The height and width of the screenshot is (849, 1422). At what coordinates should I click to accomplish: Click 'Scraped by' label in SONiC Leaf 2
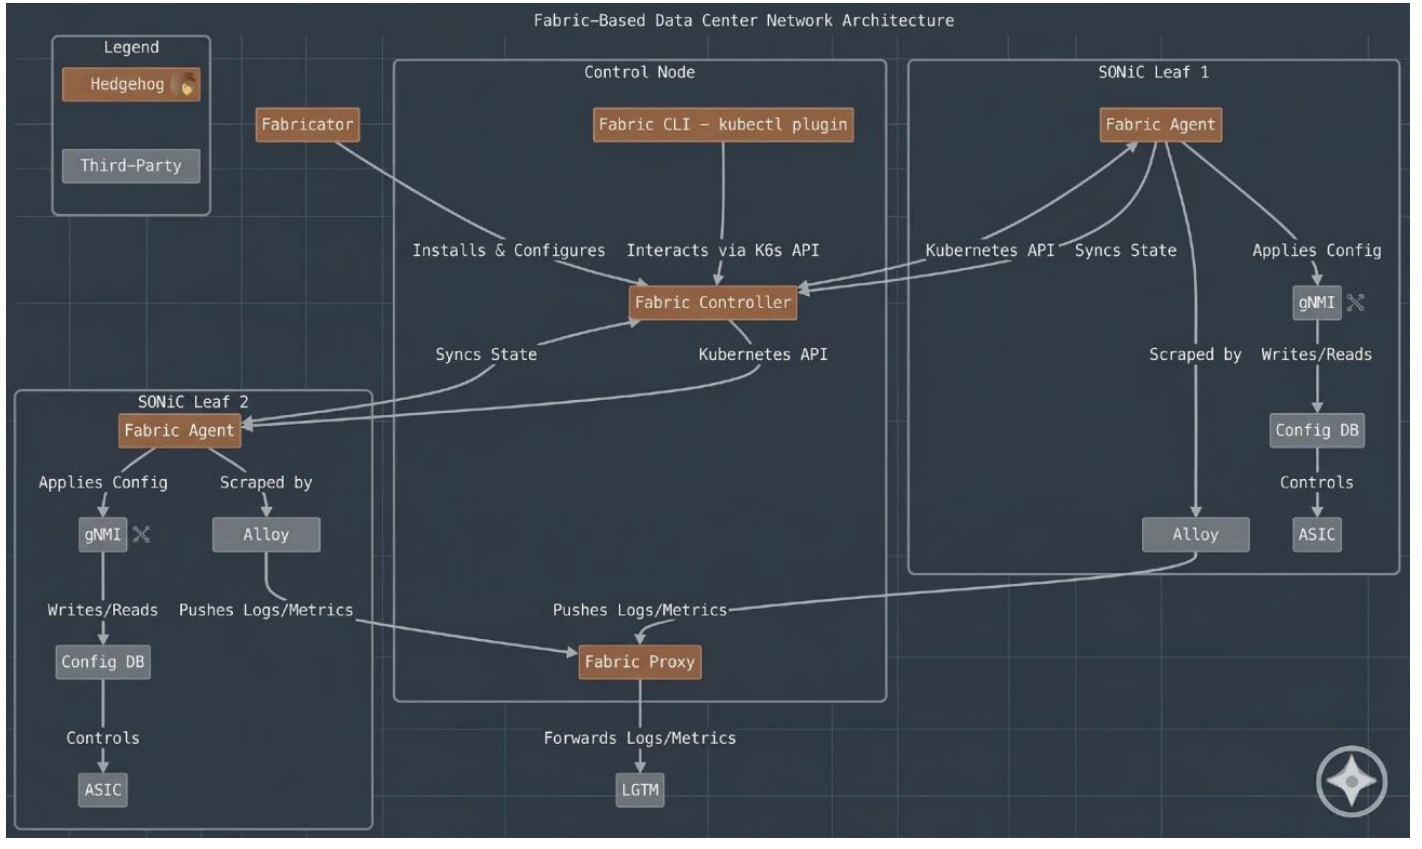click(266, 482)
